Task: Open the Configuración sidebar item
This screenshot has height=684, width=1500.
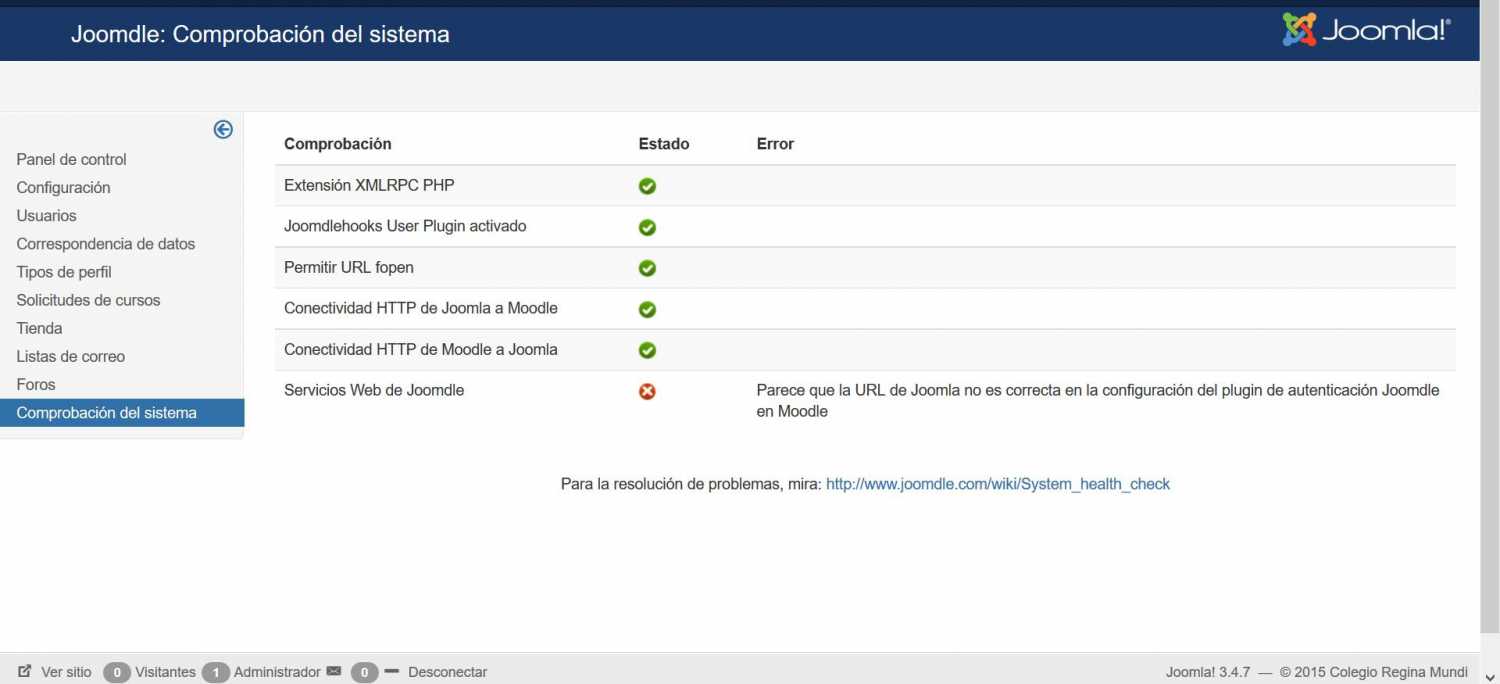Action: (x=63, y=187)
